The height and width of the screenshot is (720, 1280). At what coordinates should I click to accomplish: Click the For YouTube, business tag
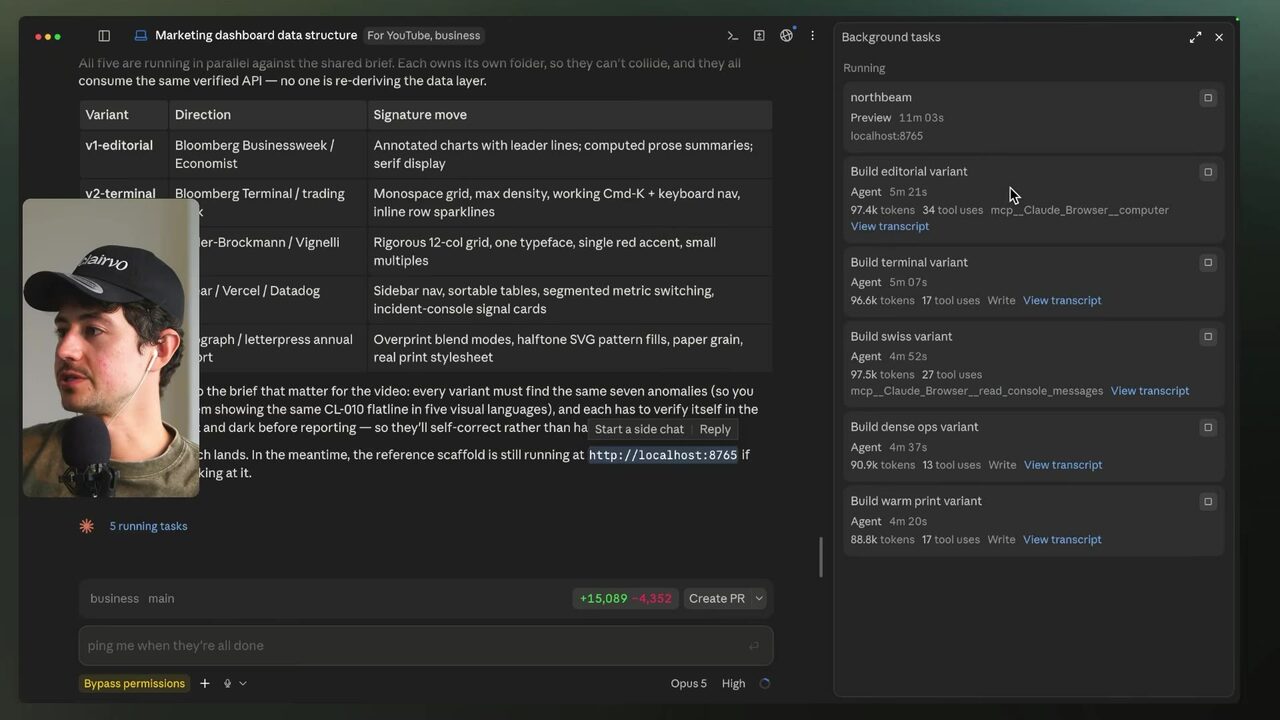[423, 36]
